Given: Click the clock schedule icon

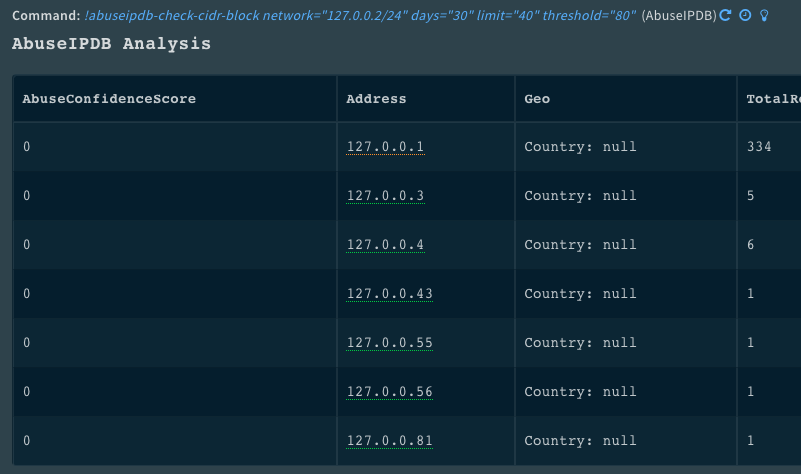Looking at the screenshot, I should 745,17.
